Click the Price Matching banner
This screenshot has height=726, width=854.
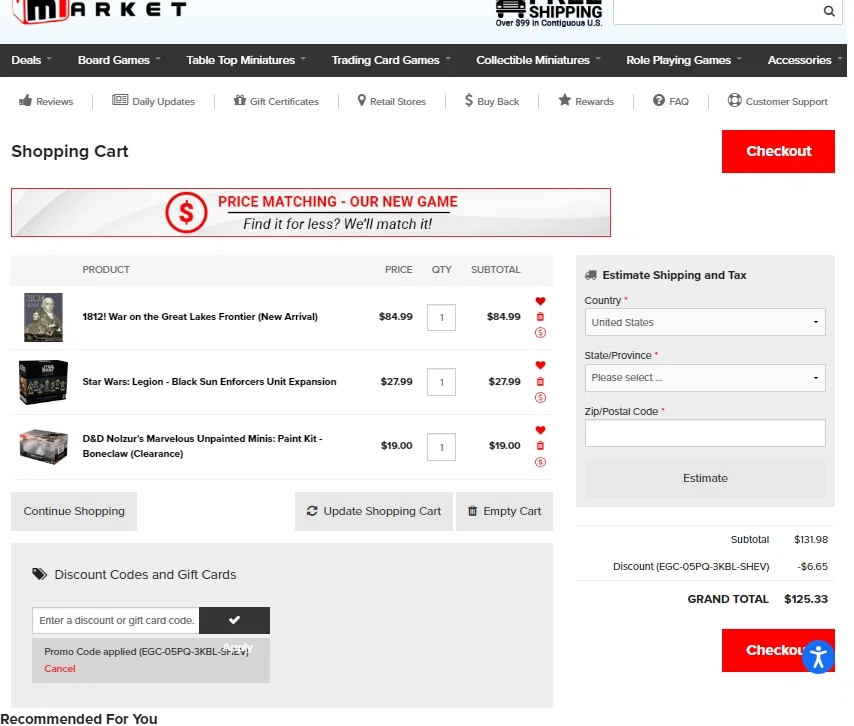click(311, 212)
